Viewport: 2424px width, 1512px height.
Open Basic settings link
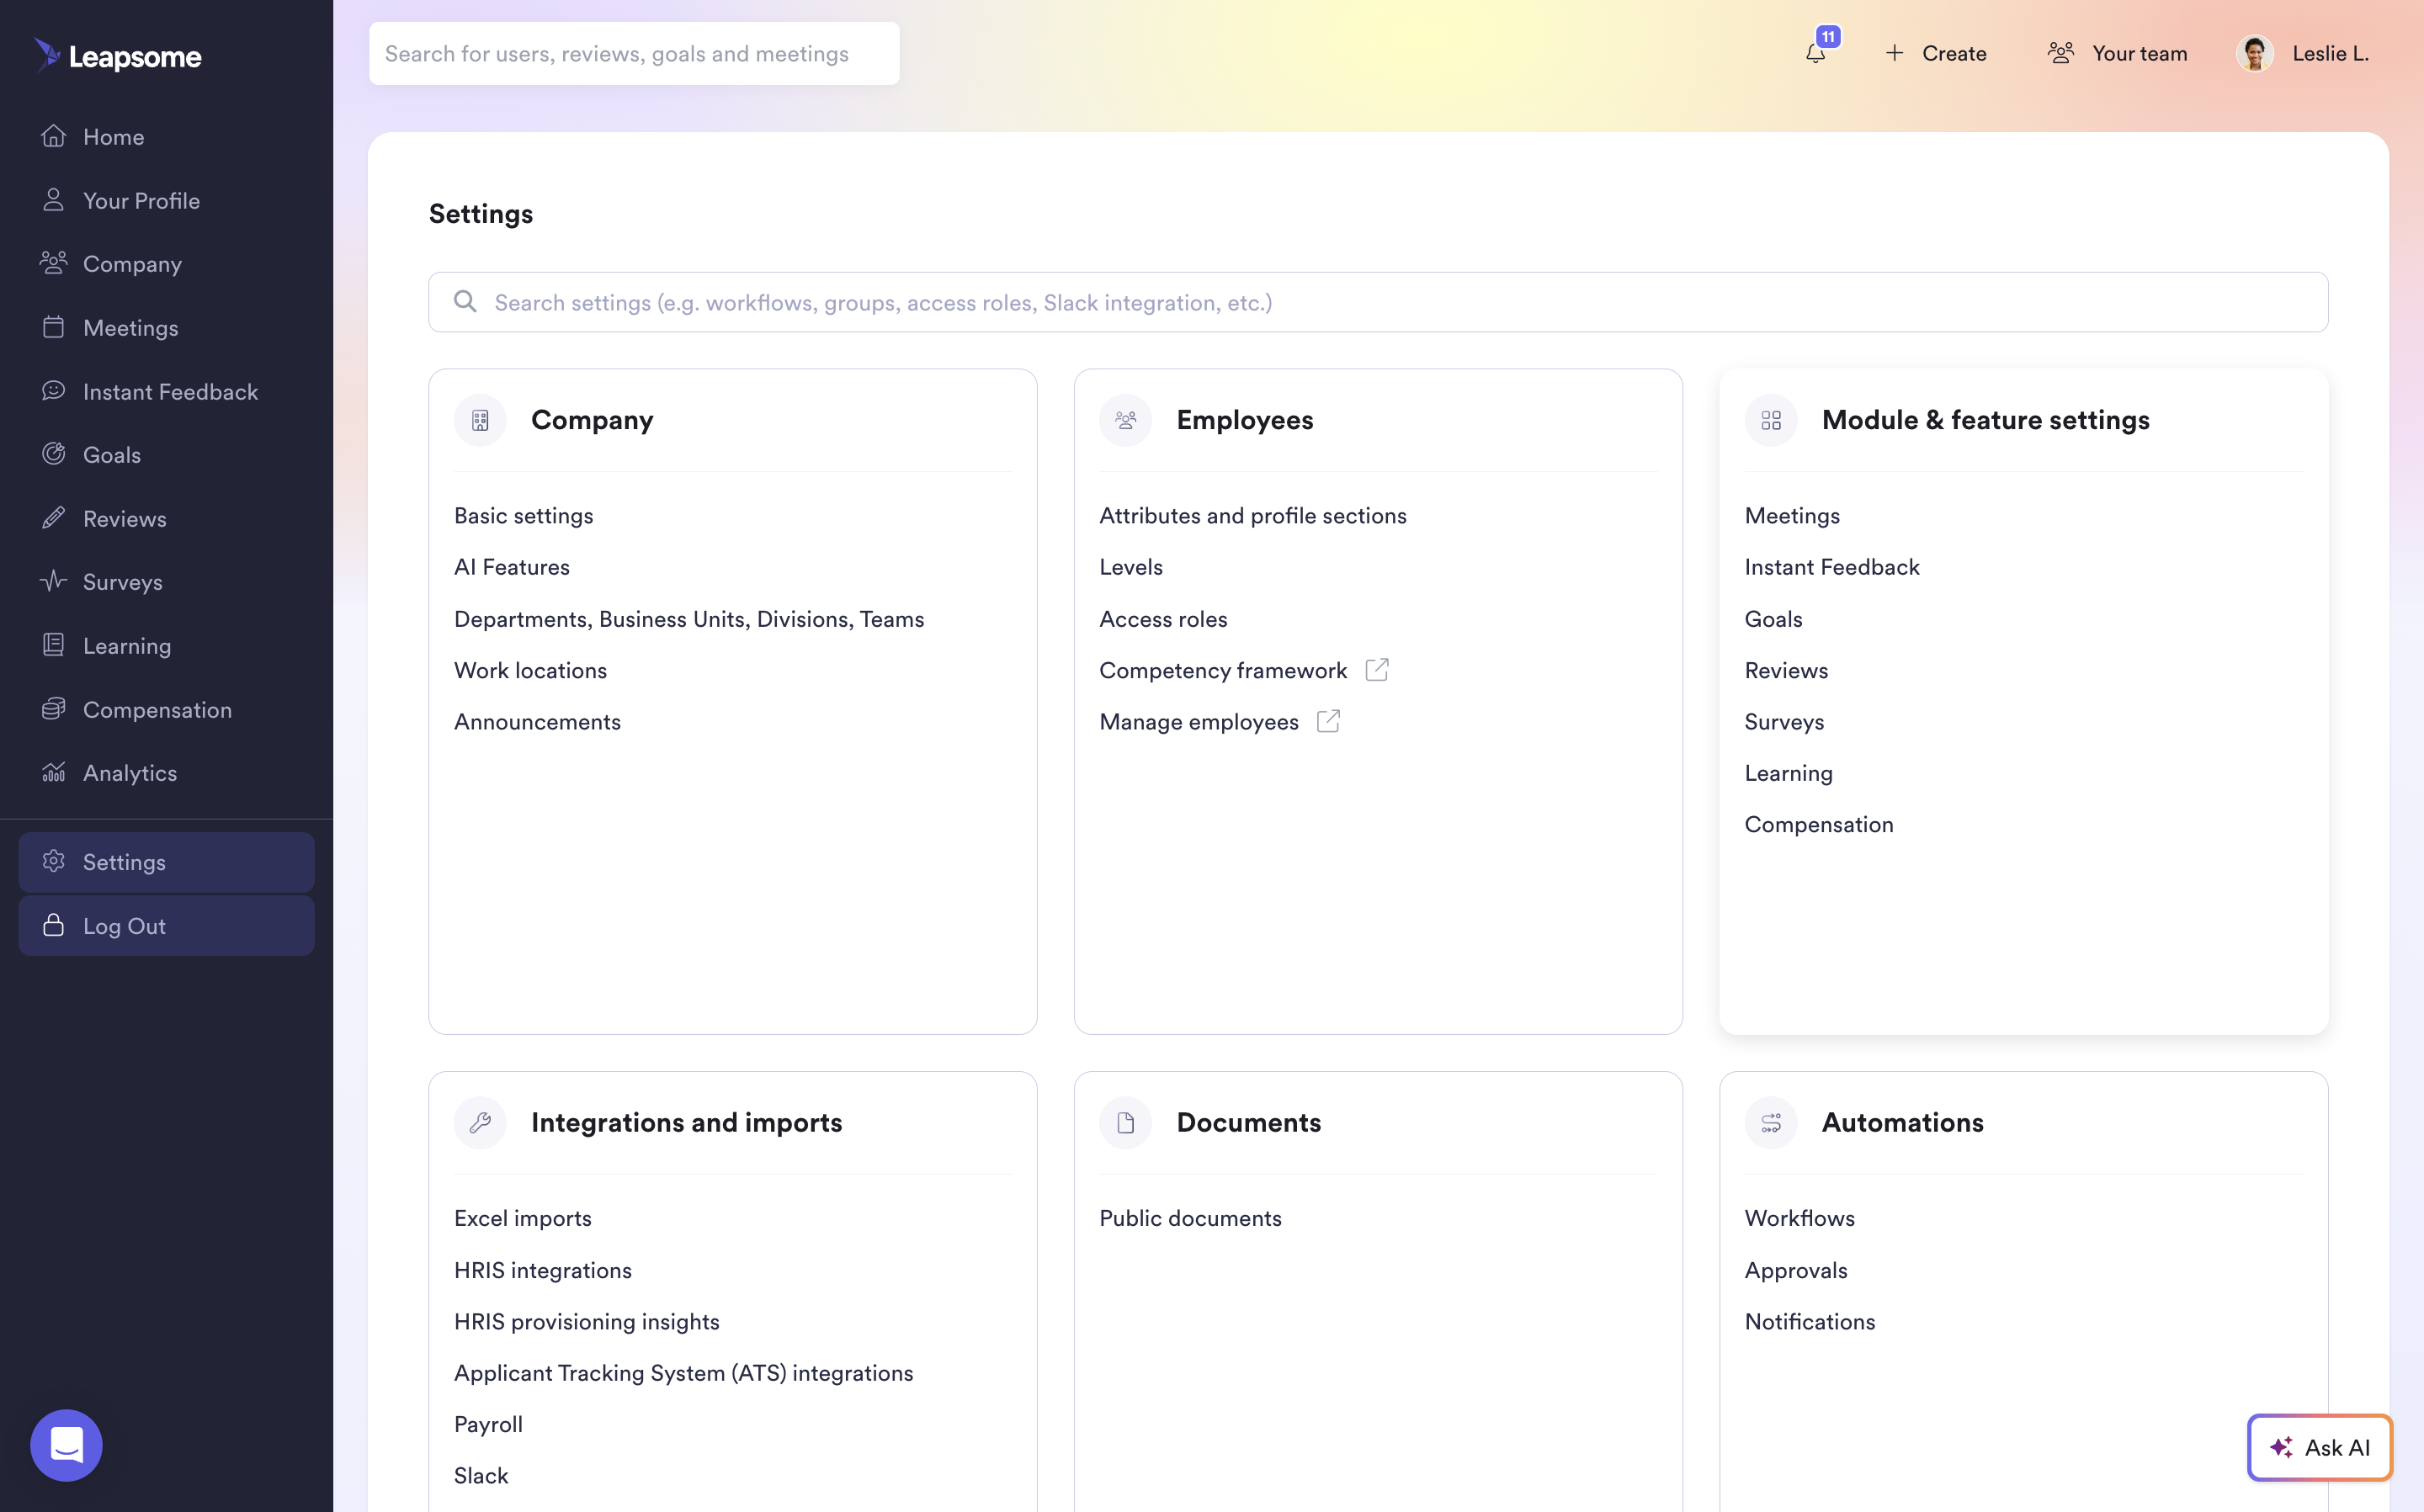point(524,516)
